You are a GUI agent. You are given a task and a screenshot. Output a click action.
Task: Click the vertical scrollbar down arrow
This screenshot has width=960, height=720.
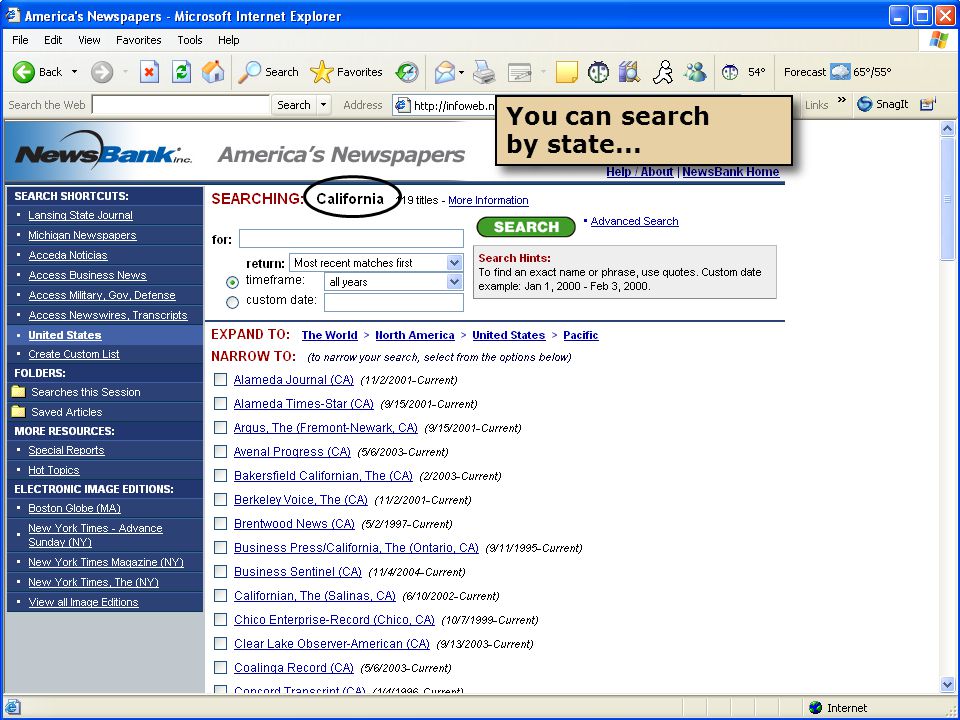tap(947, 684)
